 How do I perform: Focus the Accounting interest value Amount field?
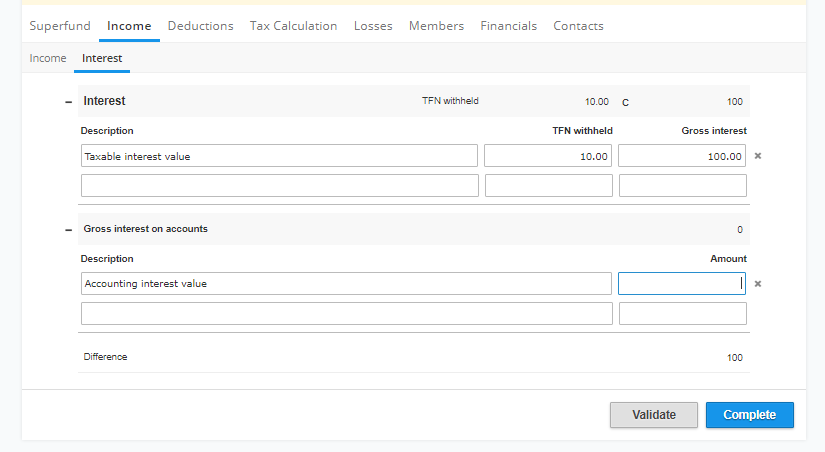click(682, 284)
